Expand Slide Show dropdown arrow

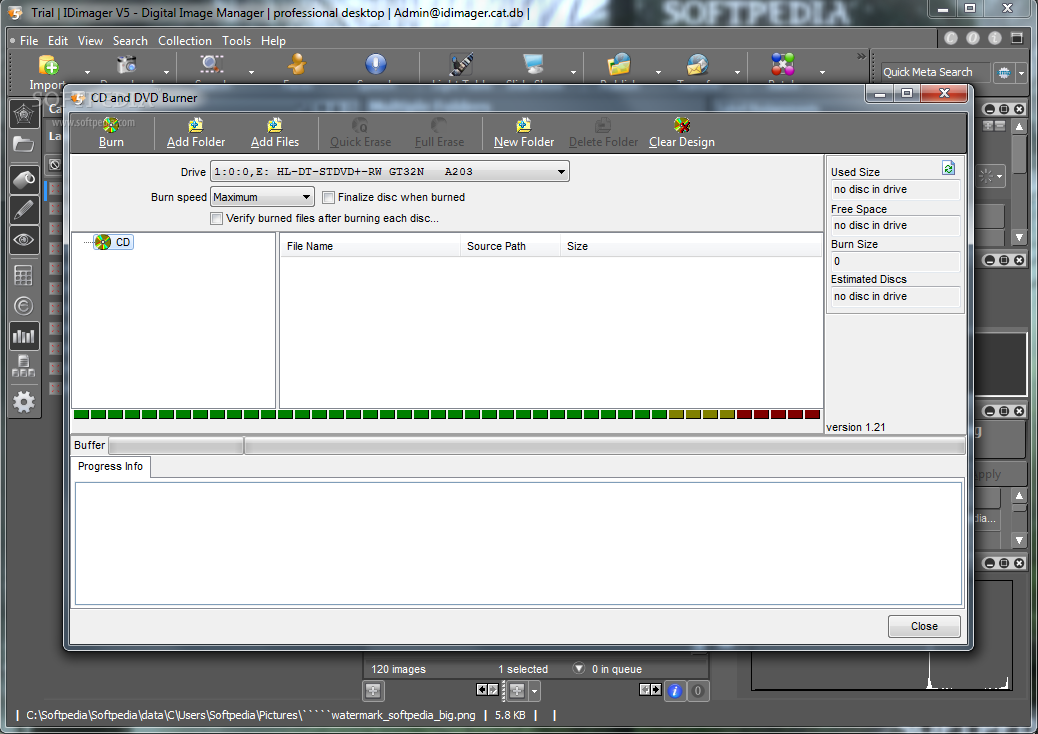click(573, 72)
